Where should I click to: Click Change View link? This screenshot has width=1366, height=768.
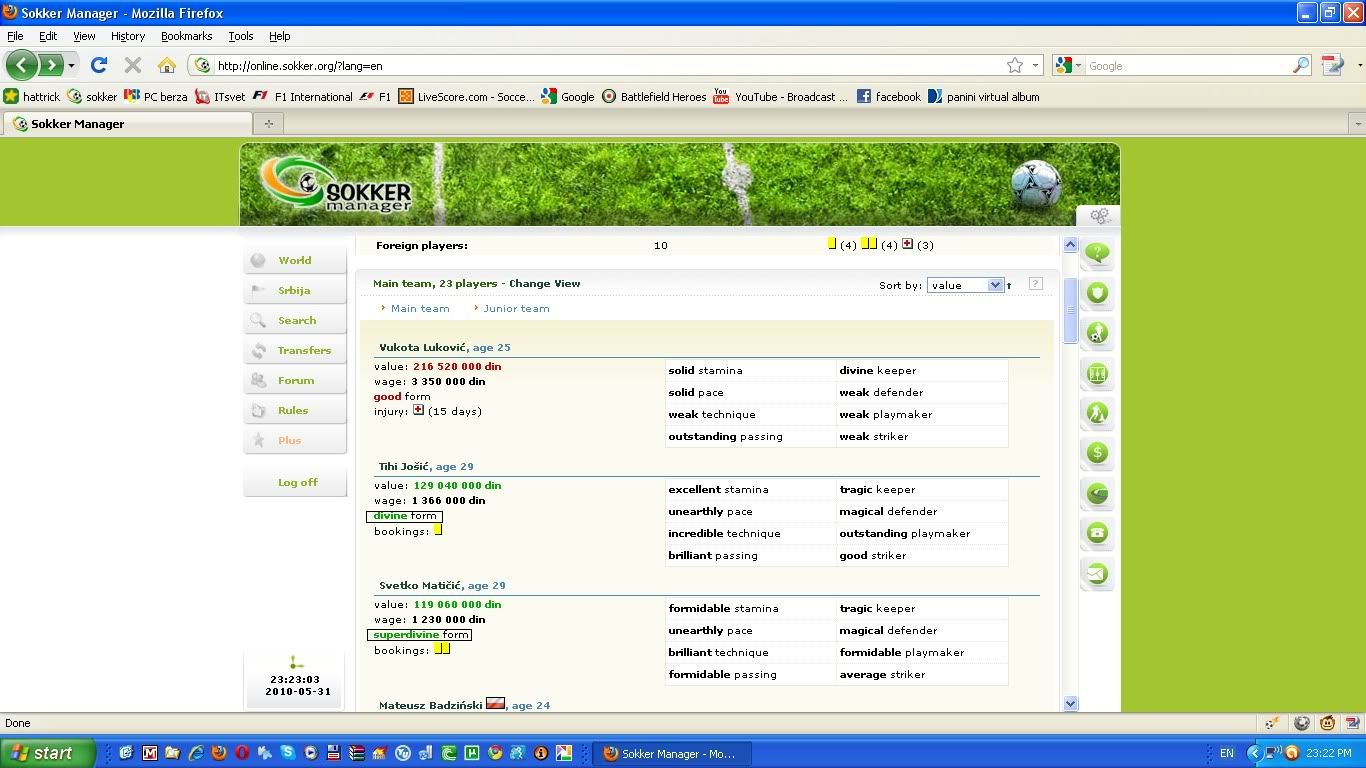click(x=545, y=283)
